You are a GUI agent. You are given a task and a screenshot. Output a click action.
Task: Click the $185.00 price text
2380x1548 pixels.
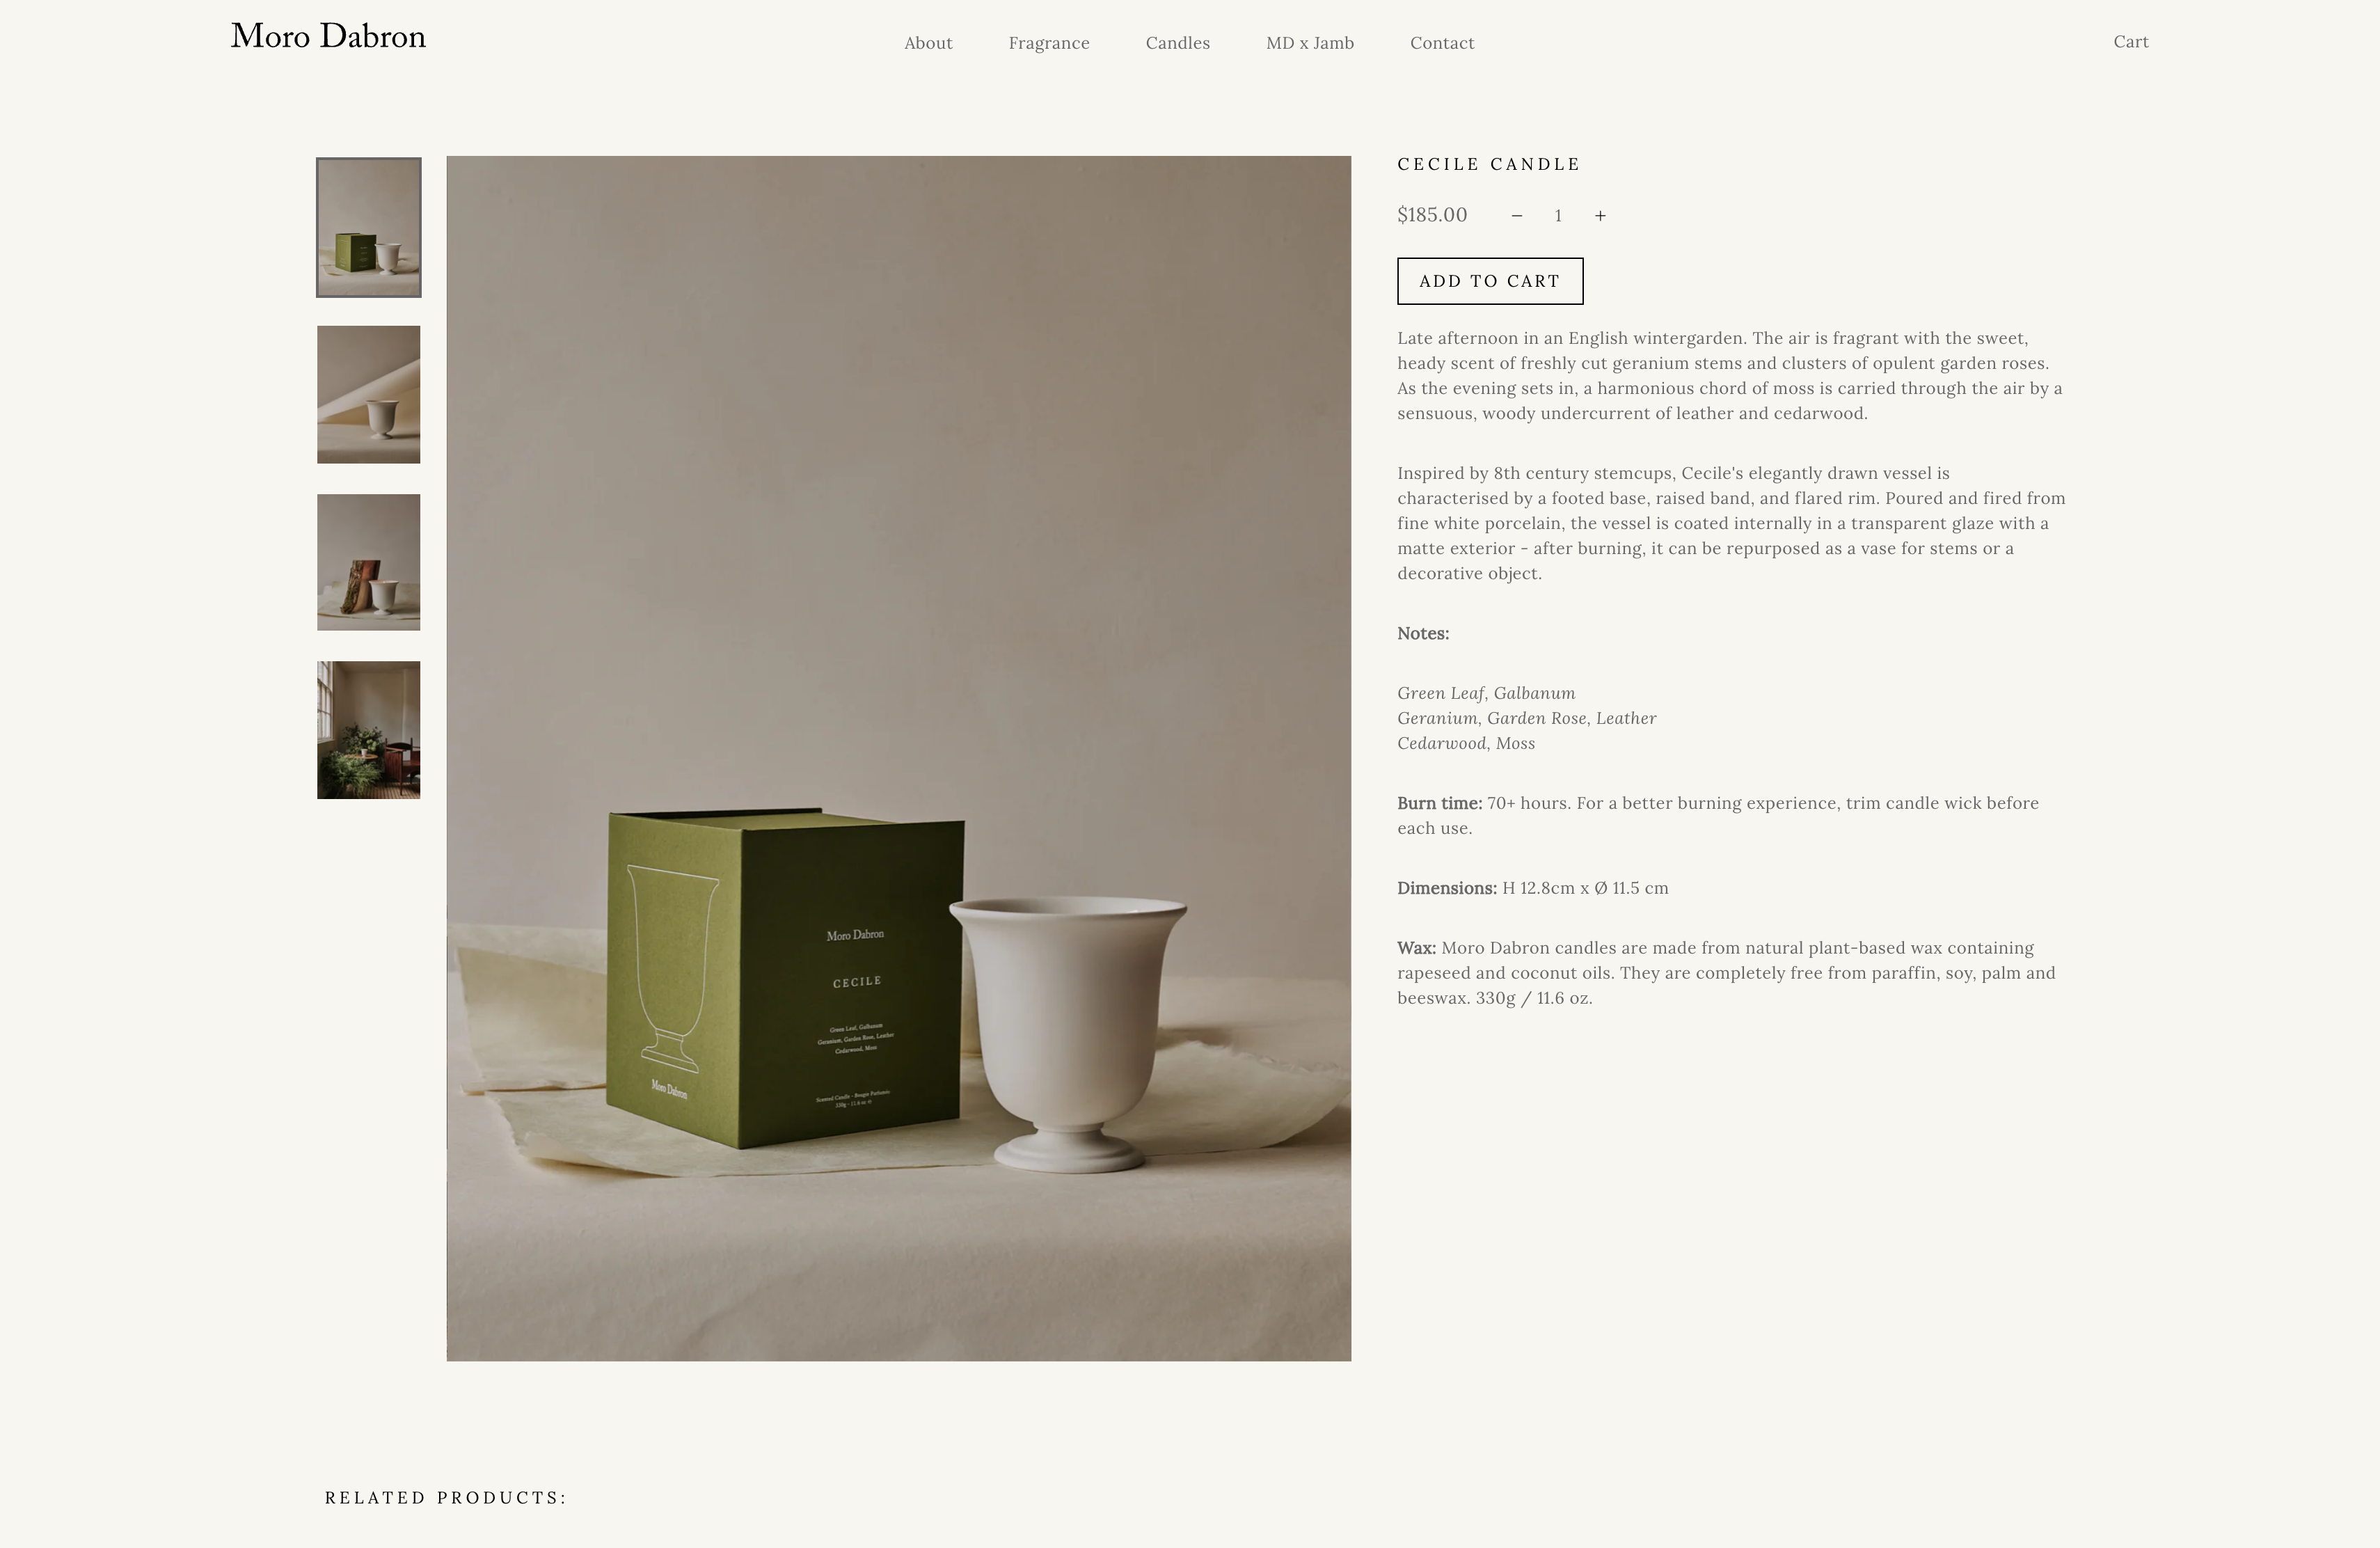pyautogui.click(x=1432, y=215)
